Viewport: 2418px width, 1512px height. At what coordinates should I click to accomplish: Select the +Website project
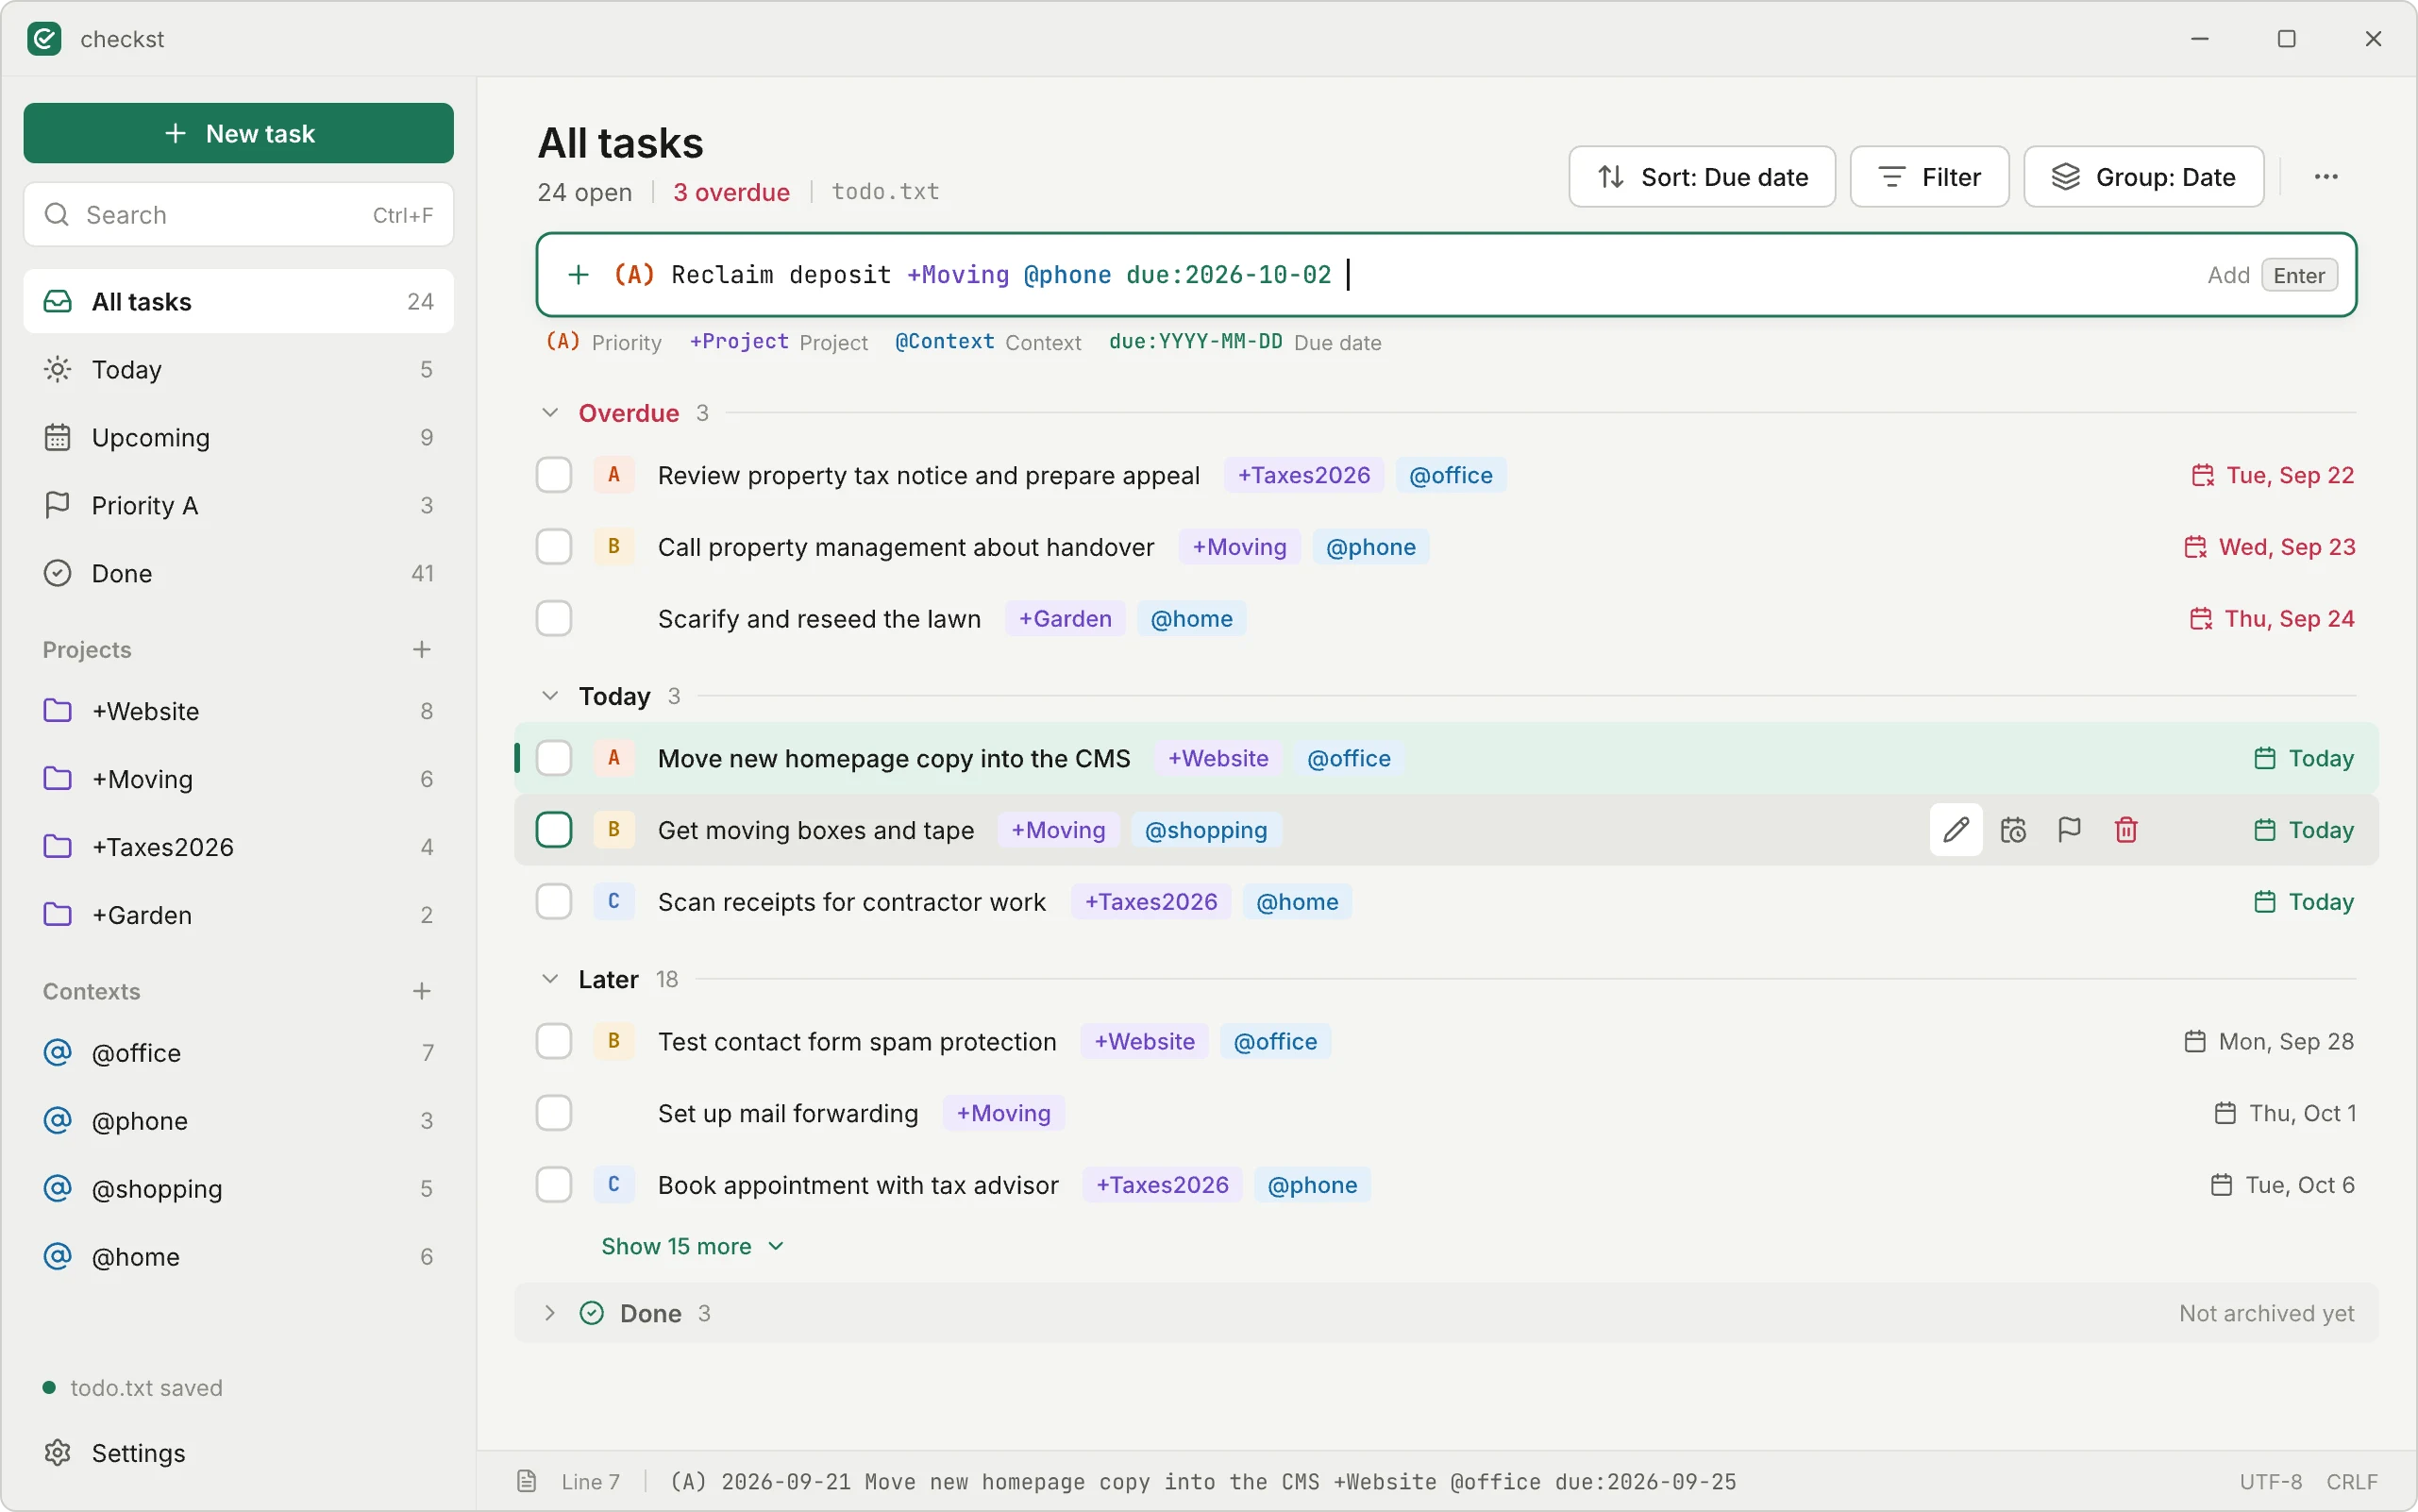[x=238, y=711]
